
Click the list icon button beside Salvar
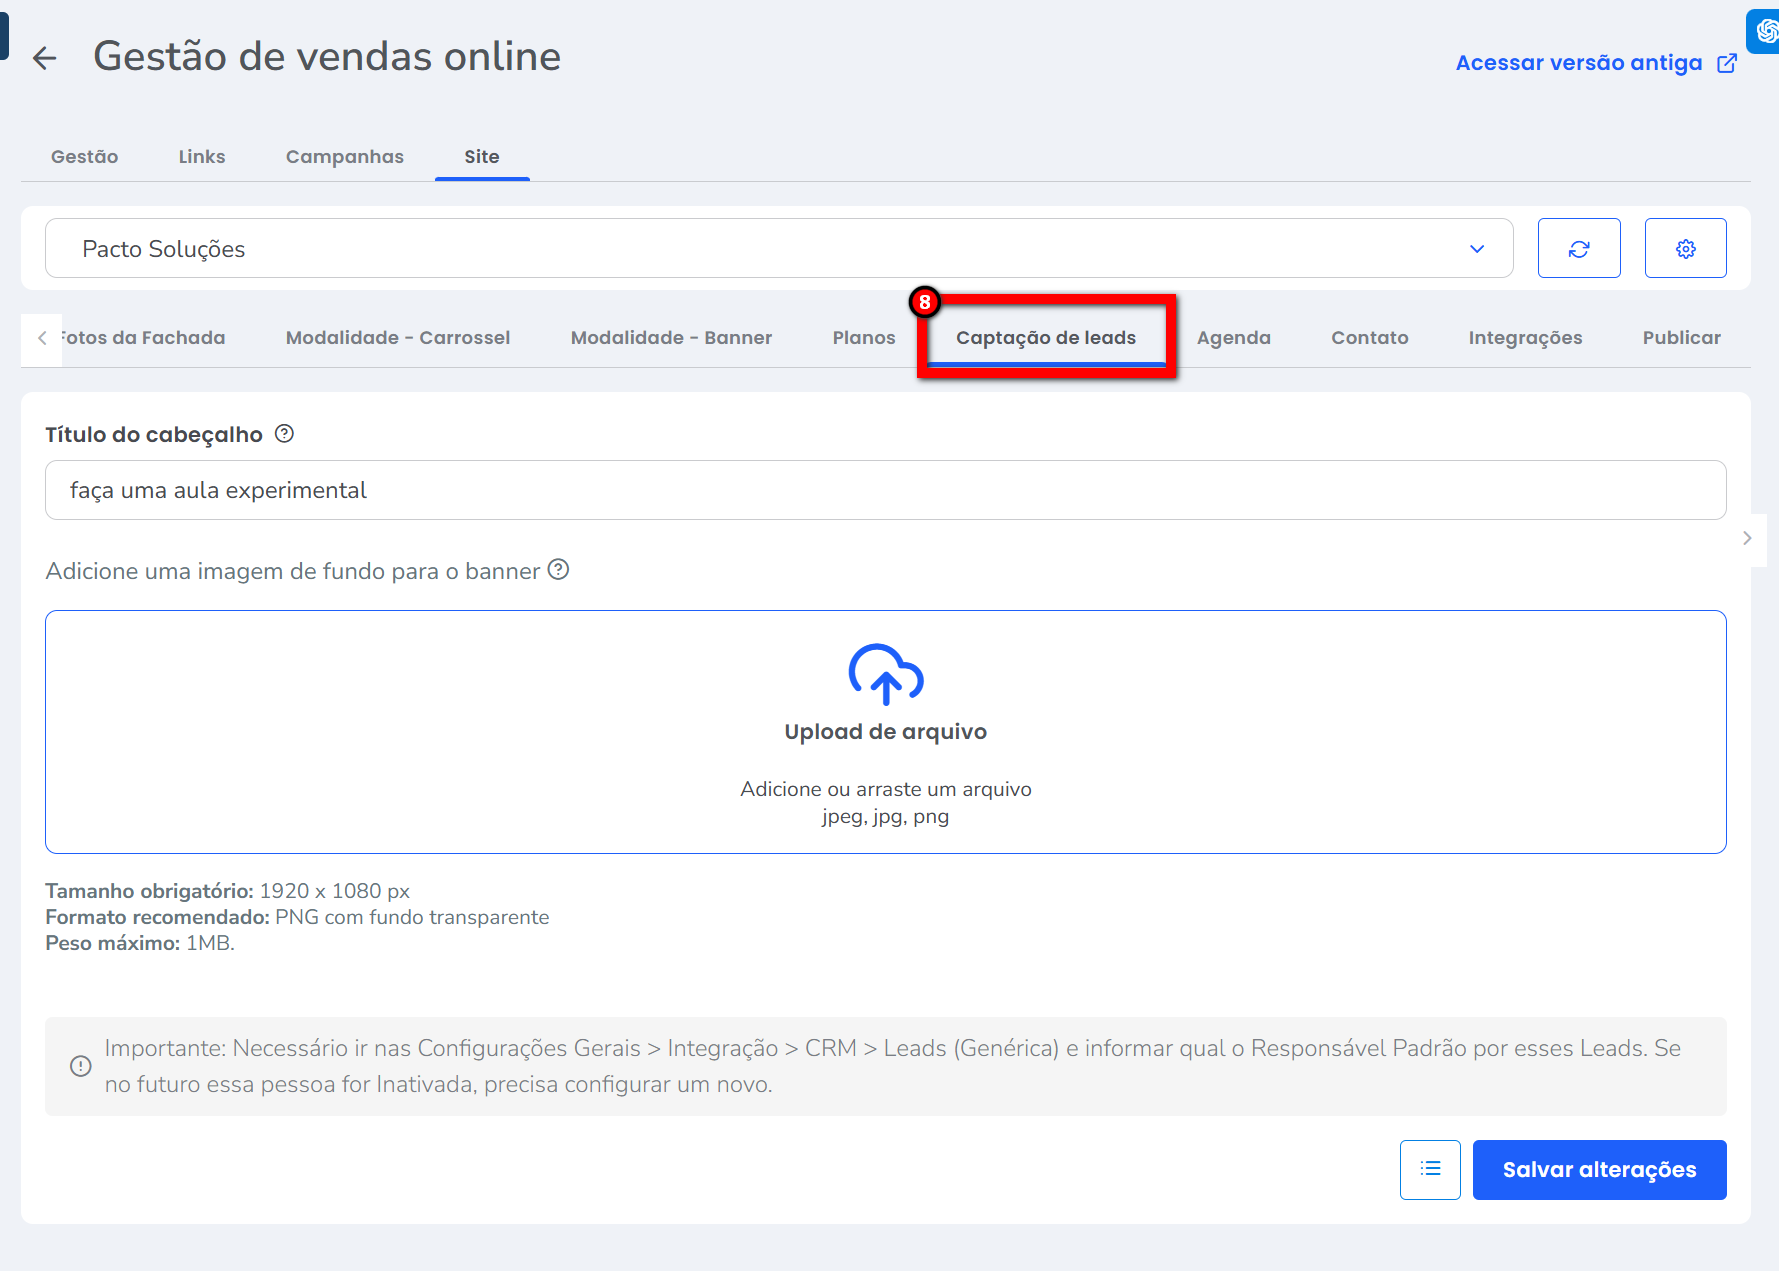click(1430, 1169)
